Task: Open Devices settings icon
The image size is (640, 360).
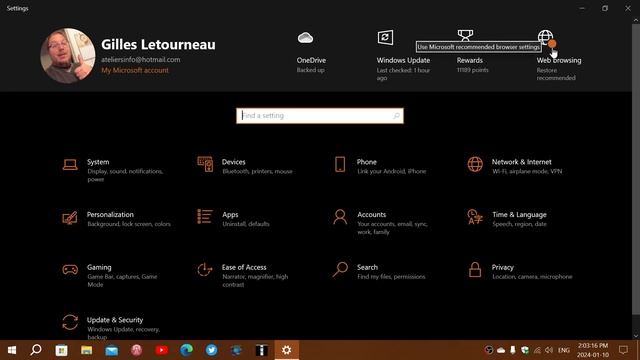Action: (205, 164)
